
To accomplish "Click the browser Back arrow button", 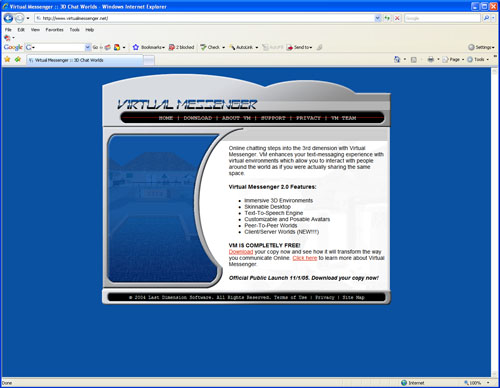I will point(8,18).
